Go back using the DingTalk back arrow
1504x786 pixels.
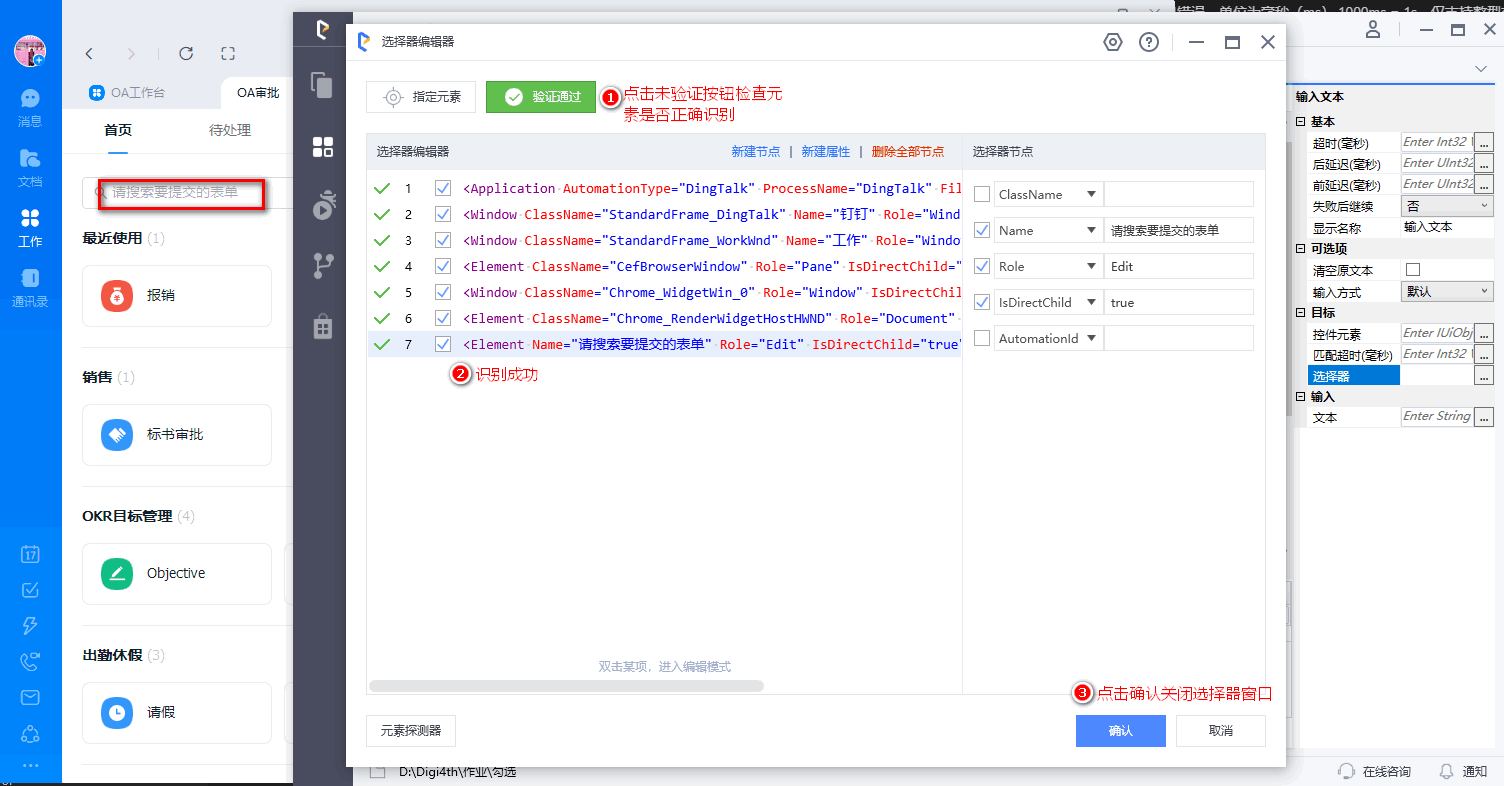click(x=89, y=53)
